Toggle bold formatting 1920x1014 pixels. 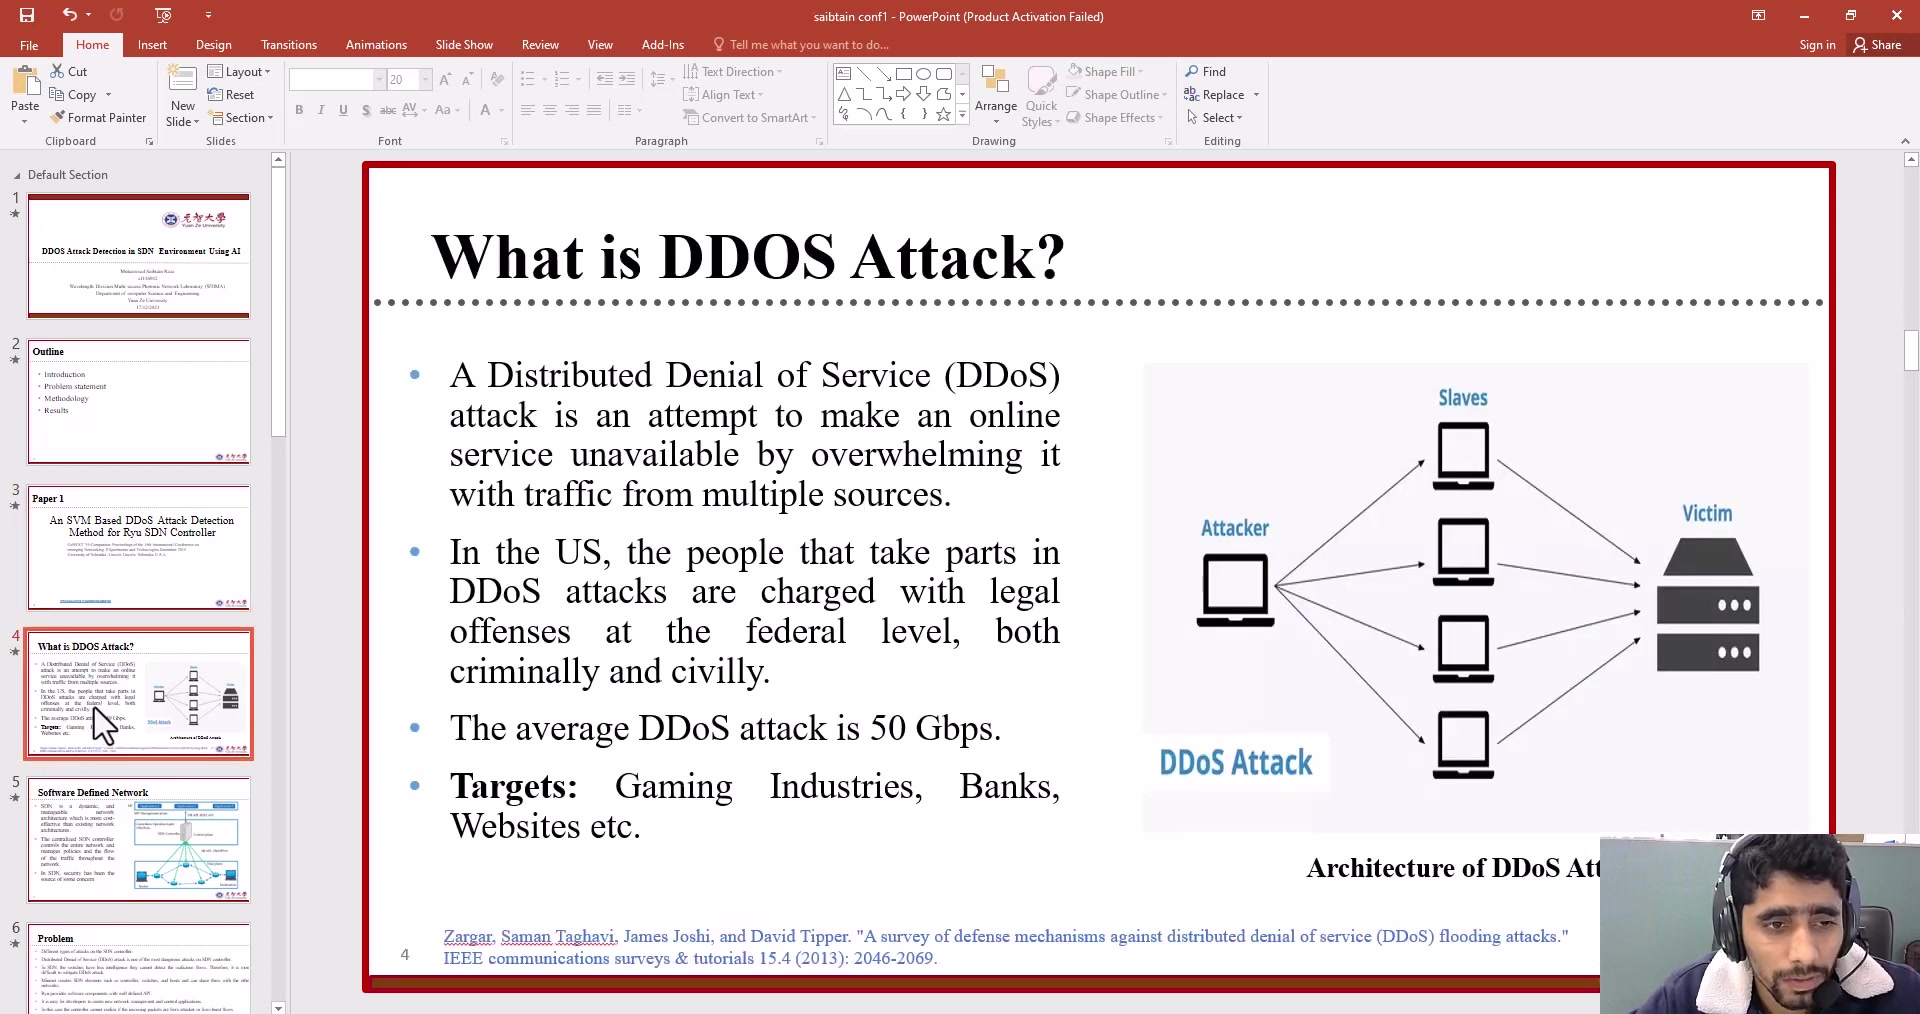point(299,110)
